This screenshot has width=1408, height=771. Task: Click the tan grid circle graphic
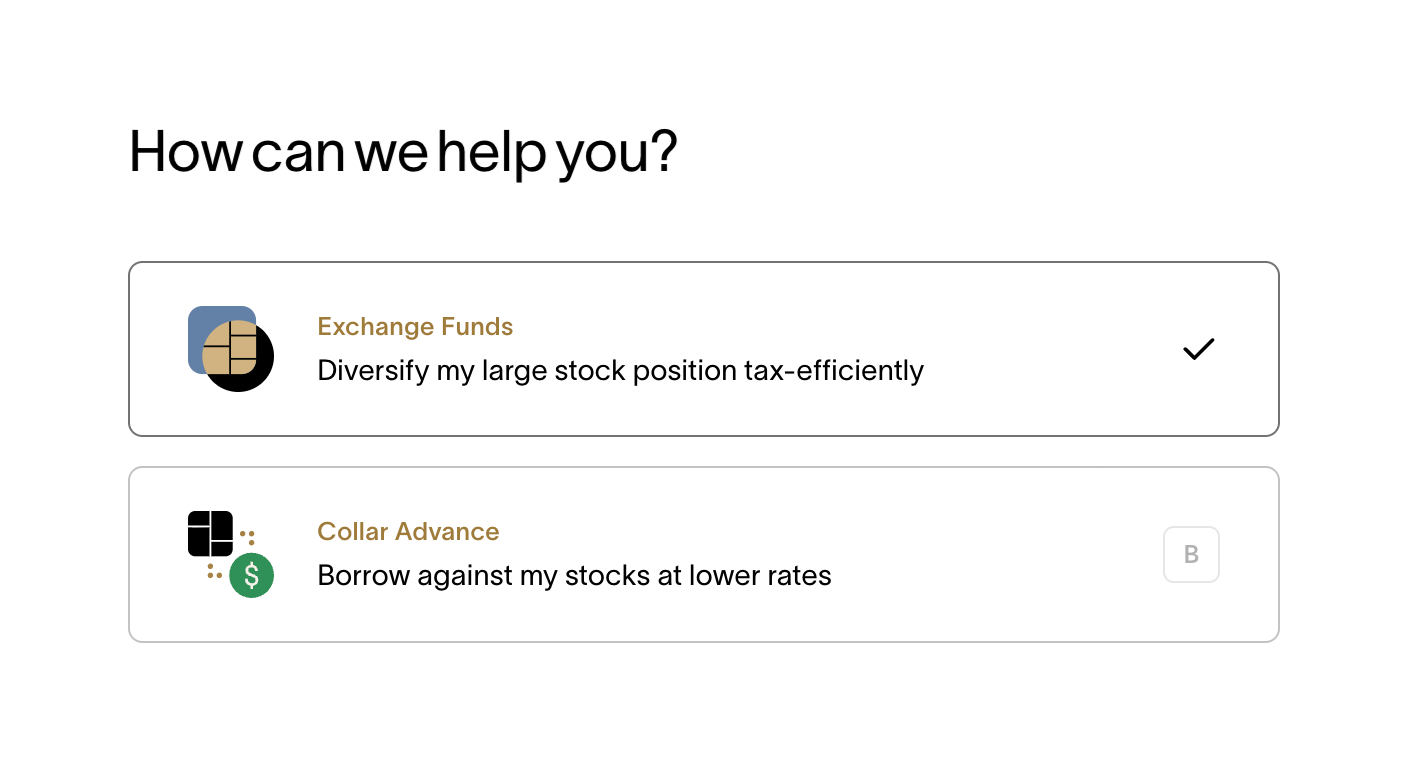[231, 348]
